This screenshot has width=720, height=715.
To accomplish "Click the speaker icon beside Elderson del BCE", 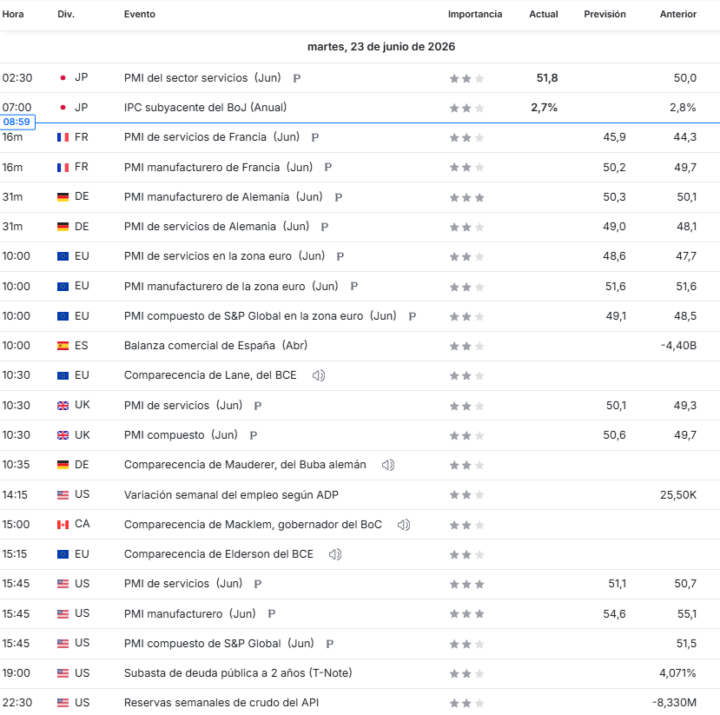I will [x=335, y=554].
